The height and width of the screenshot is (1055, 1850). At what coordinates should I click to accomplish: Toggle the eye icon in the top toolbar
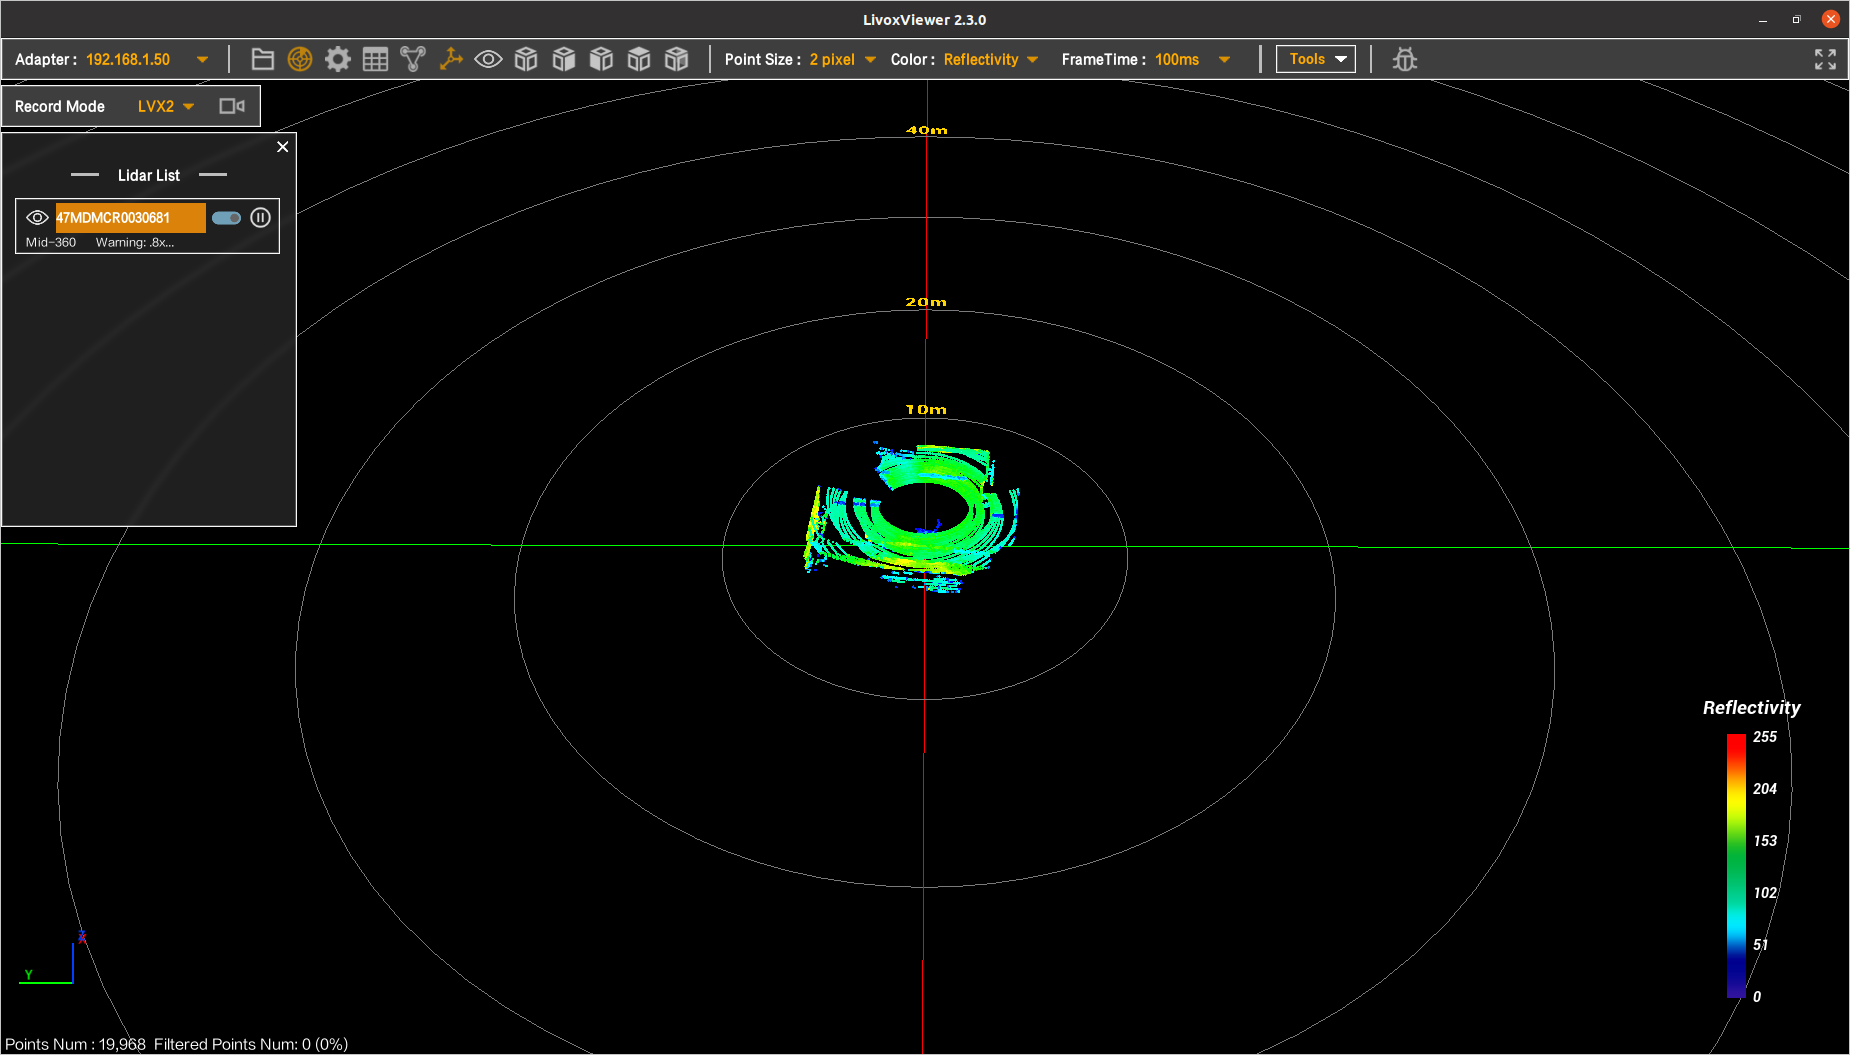[488, 59]
